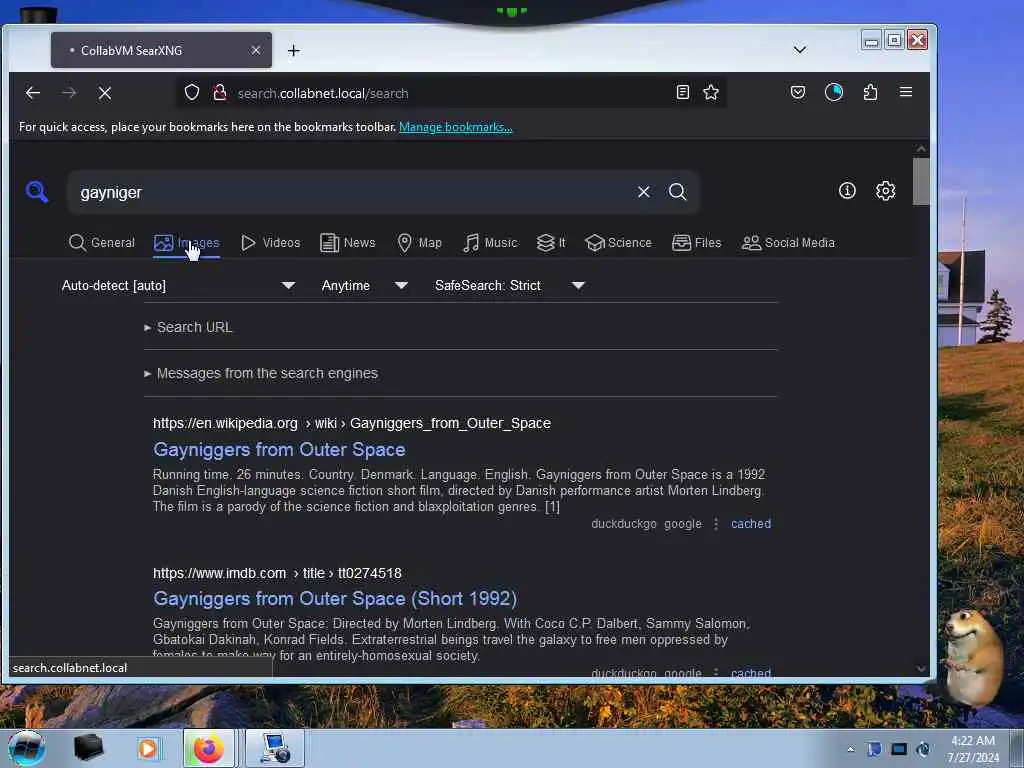
Task: Open the Save to Pocket icon
Action: pyautogui.click(x=797, y=92)
